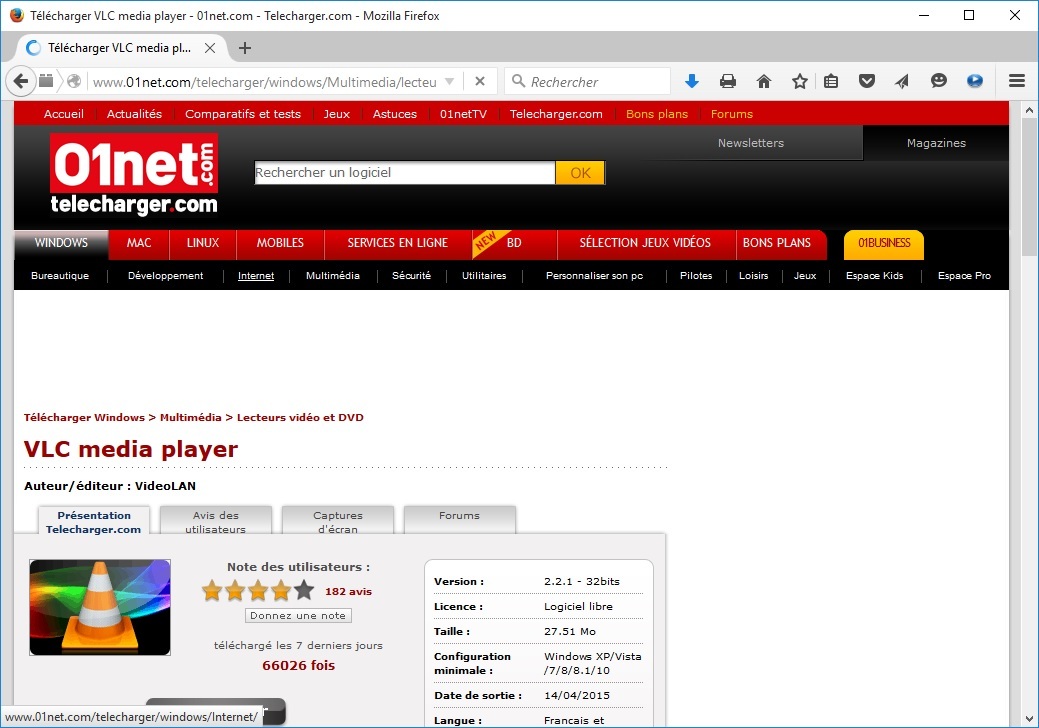Click the site identity globe icon

pyautogui.click(x=74, y=81)
